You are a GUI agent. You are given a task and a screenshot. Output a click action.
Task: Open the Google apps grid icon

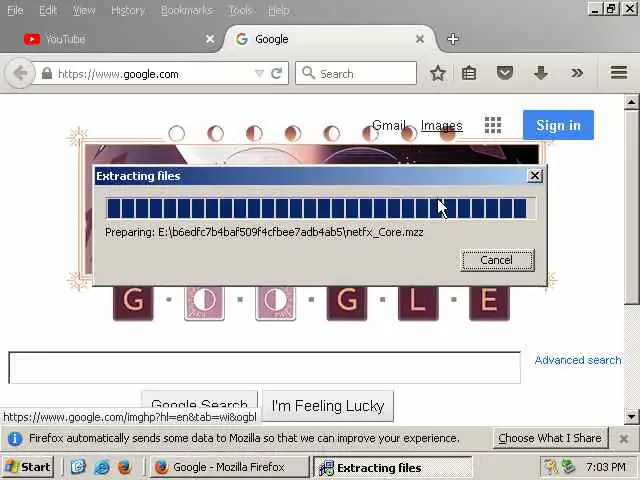(493, 125)
